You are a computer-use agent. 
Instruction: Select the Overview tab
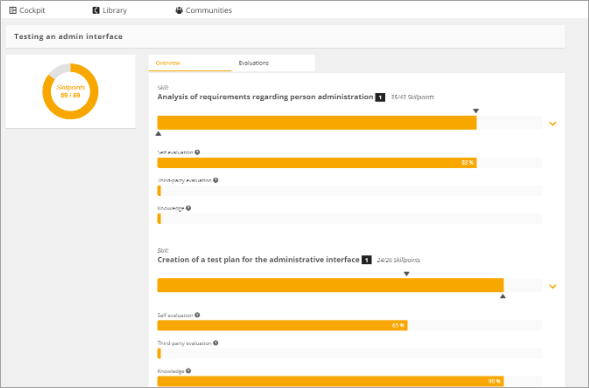click(190, 63)
